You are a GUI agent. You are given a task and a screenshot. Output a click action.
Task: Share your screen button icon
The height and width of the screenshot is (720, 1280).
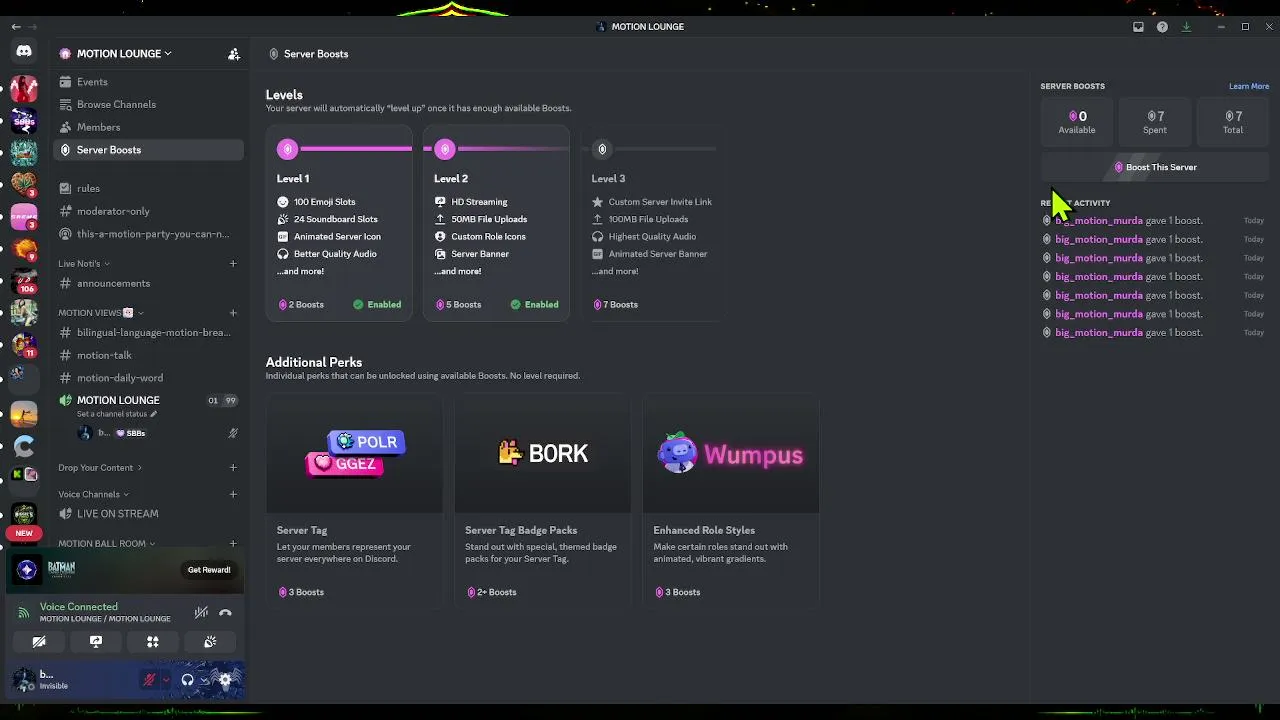[x=96, y=642]
